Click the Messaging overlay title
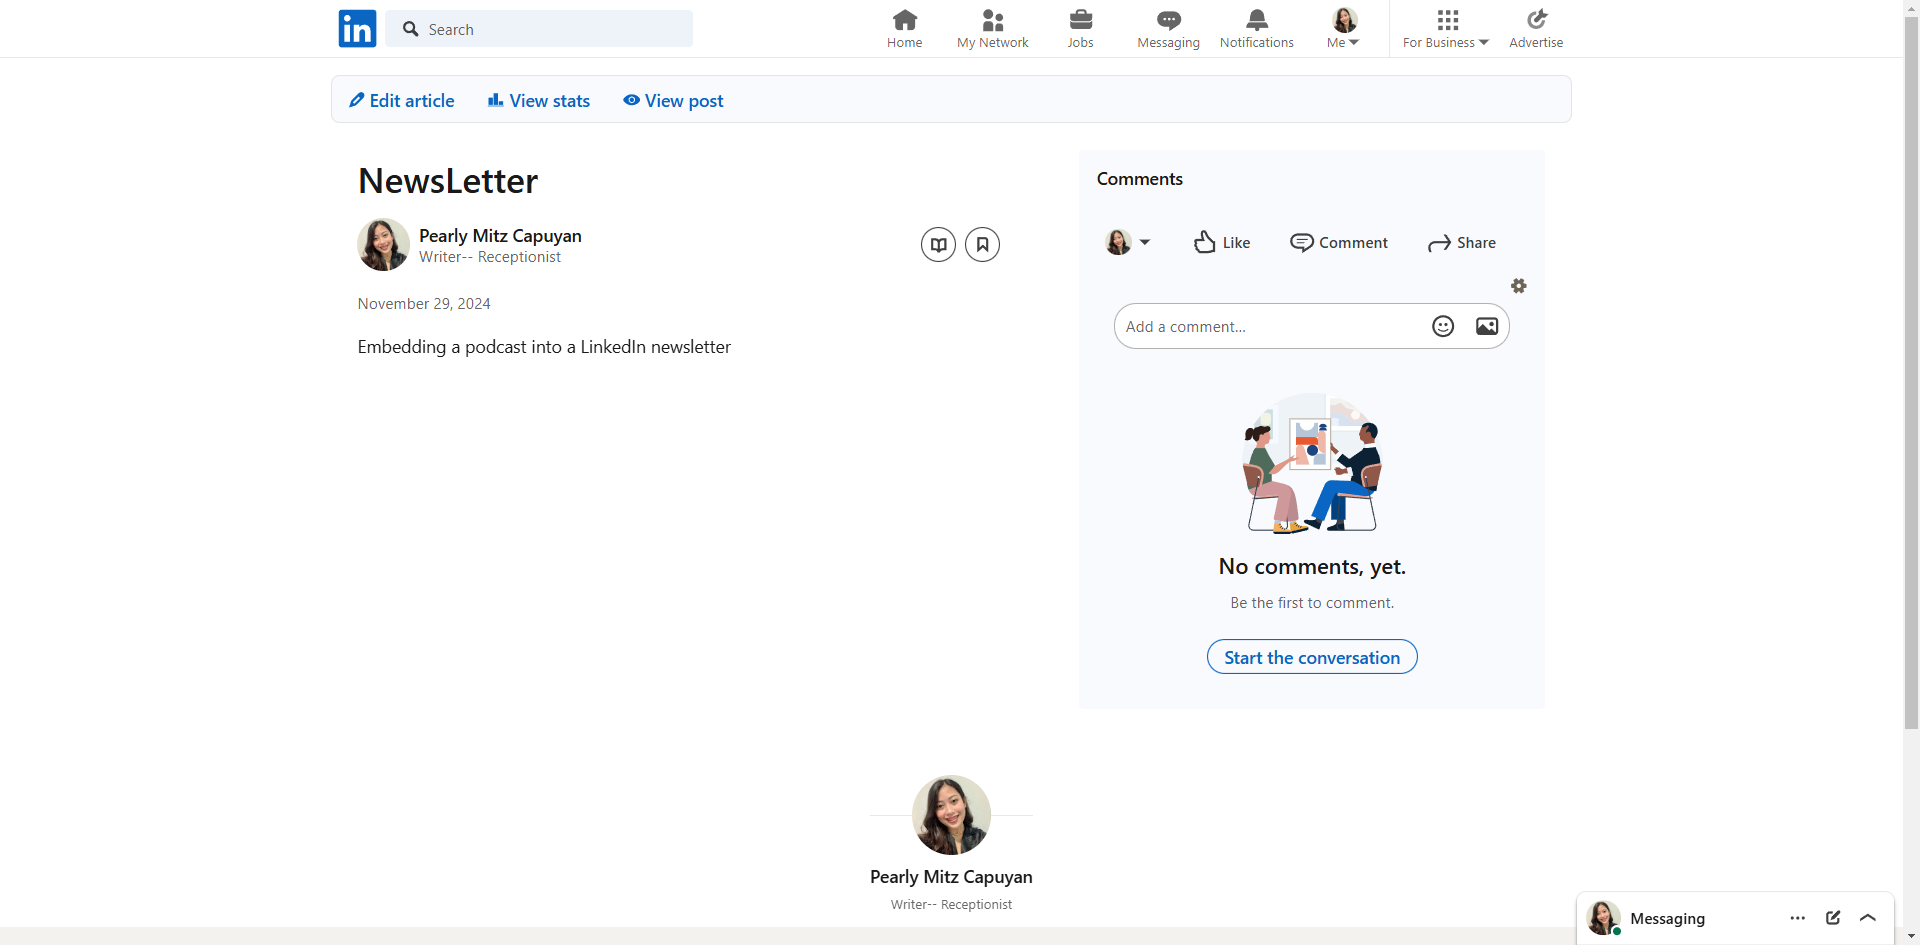The width and height of the screenshot is (1920, 945). pyautogui.click(x=1667, y=919)
